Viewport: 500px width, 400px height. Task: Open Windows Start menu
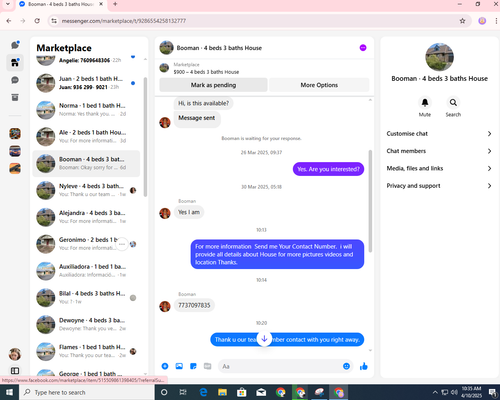coord(9,392)
